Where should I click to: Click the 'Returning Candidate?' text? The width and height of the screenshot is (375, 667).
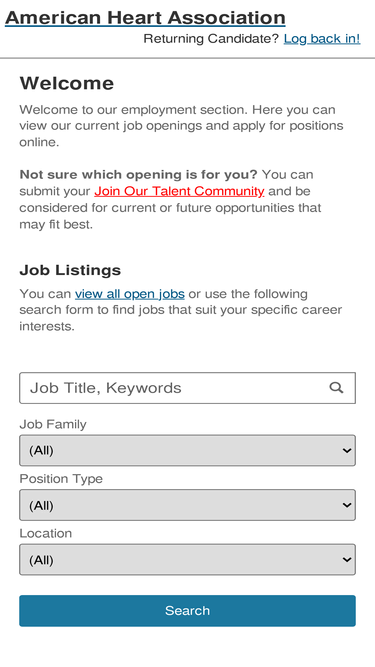(211, 39)
